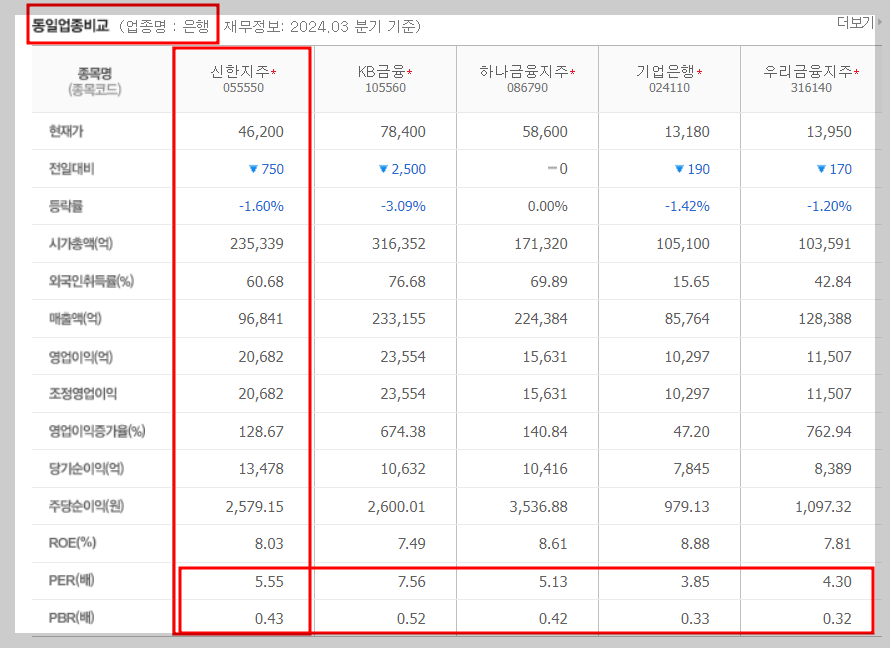
Task: Click the ROE(%) row label
Action: [72, 544]
